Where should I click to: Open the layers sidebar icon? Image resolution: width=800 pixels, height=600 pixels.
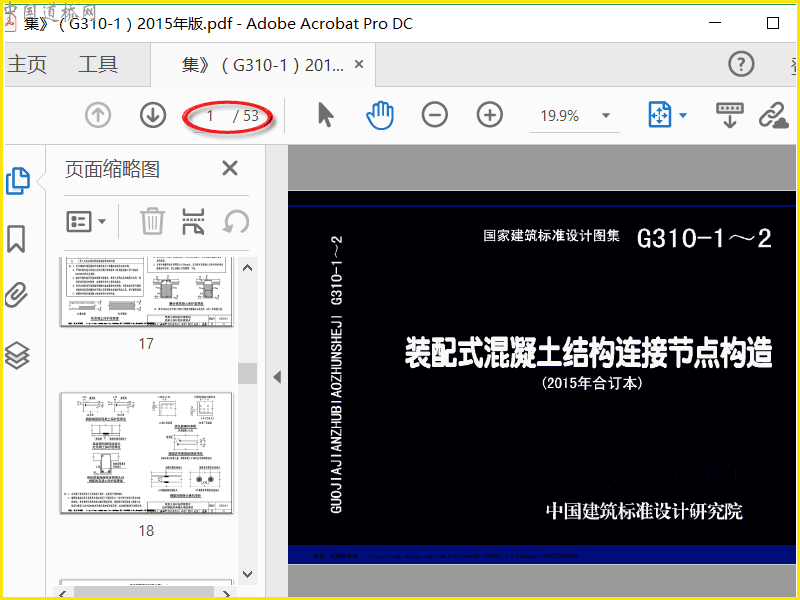[x=17, y=355]
